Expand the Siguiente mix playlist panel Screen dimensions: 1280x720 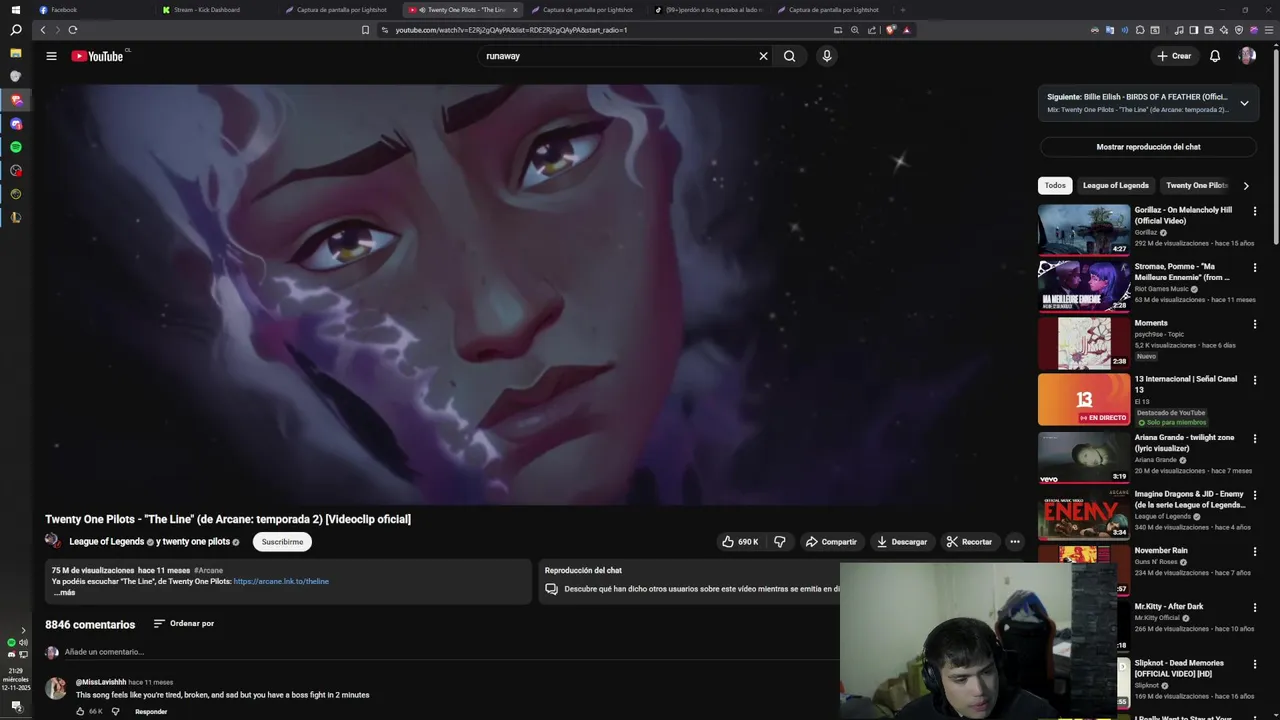1244,103
